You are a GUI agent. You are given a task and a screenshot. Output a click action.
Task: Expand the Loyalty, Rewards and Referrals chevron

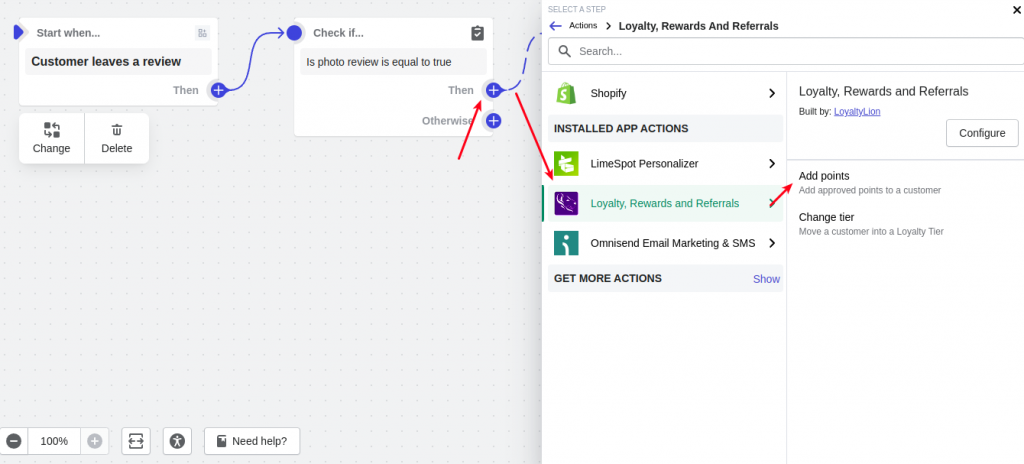click(x=772, y=203)
